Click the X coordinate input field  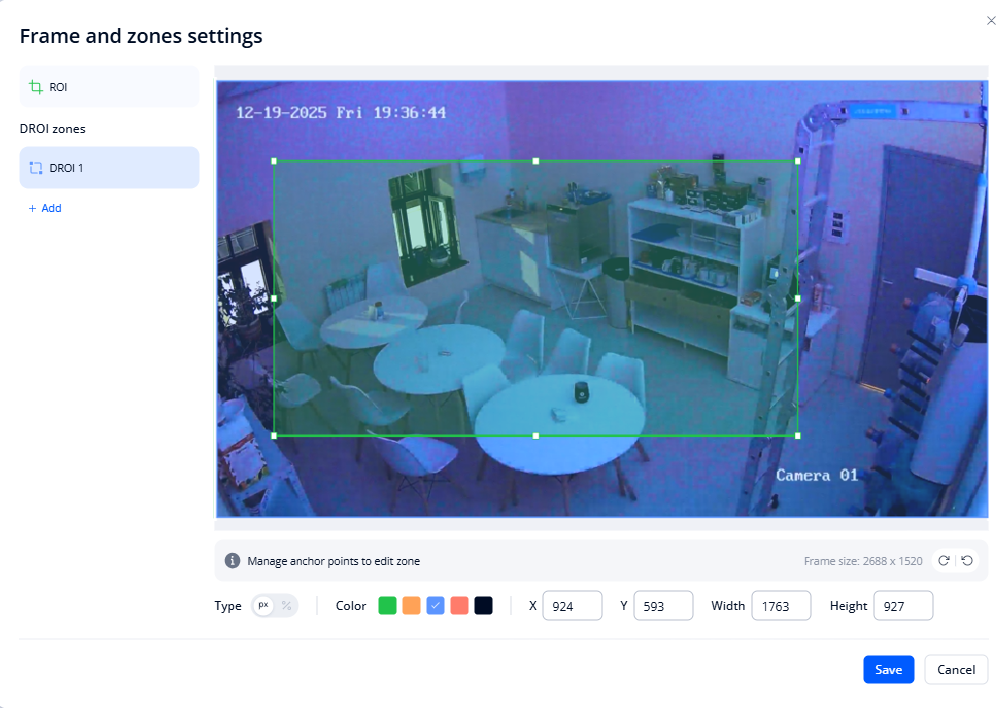point(572,605)
